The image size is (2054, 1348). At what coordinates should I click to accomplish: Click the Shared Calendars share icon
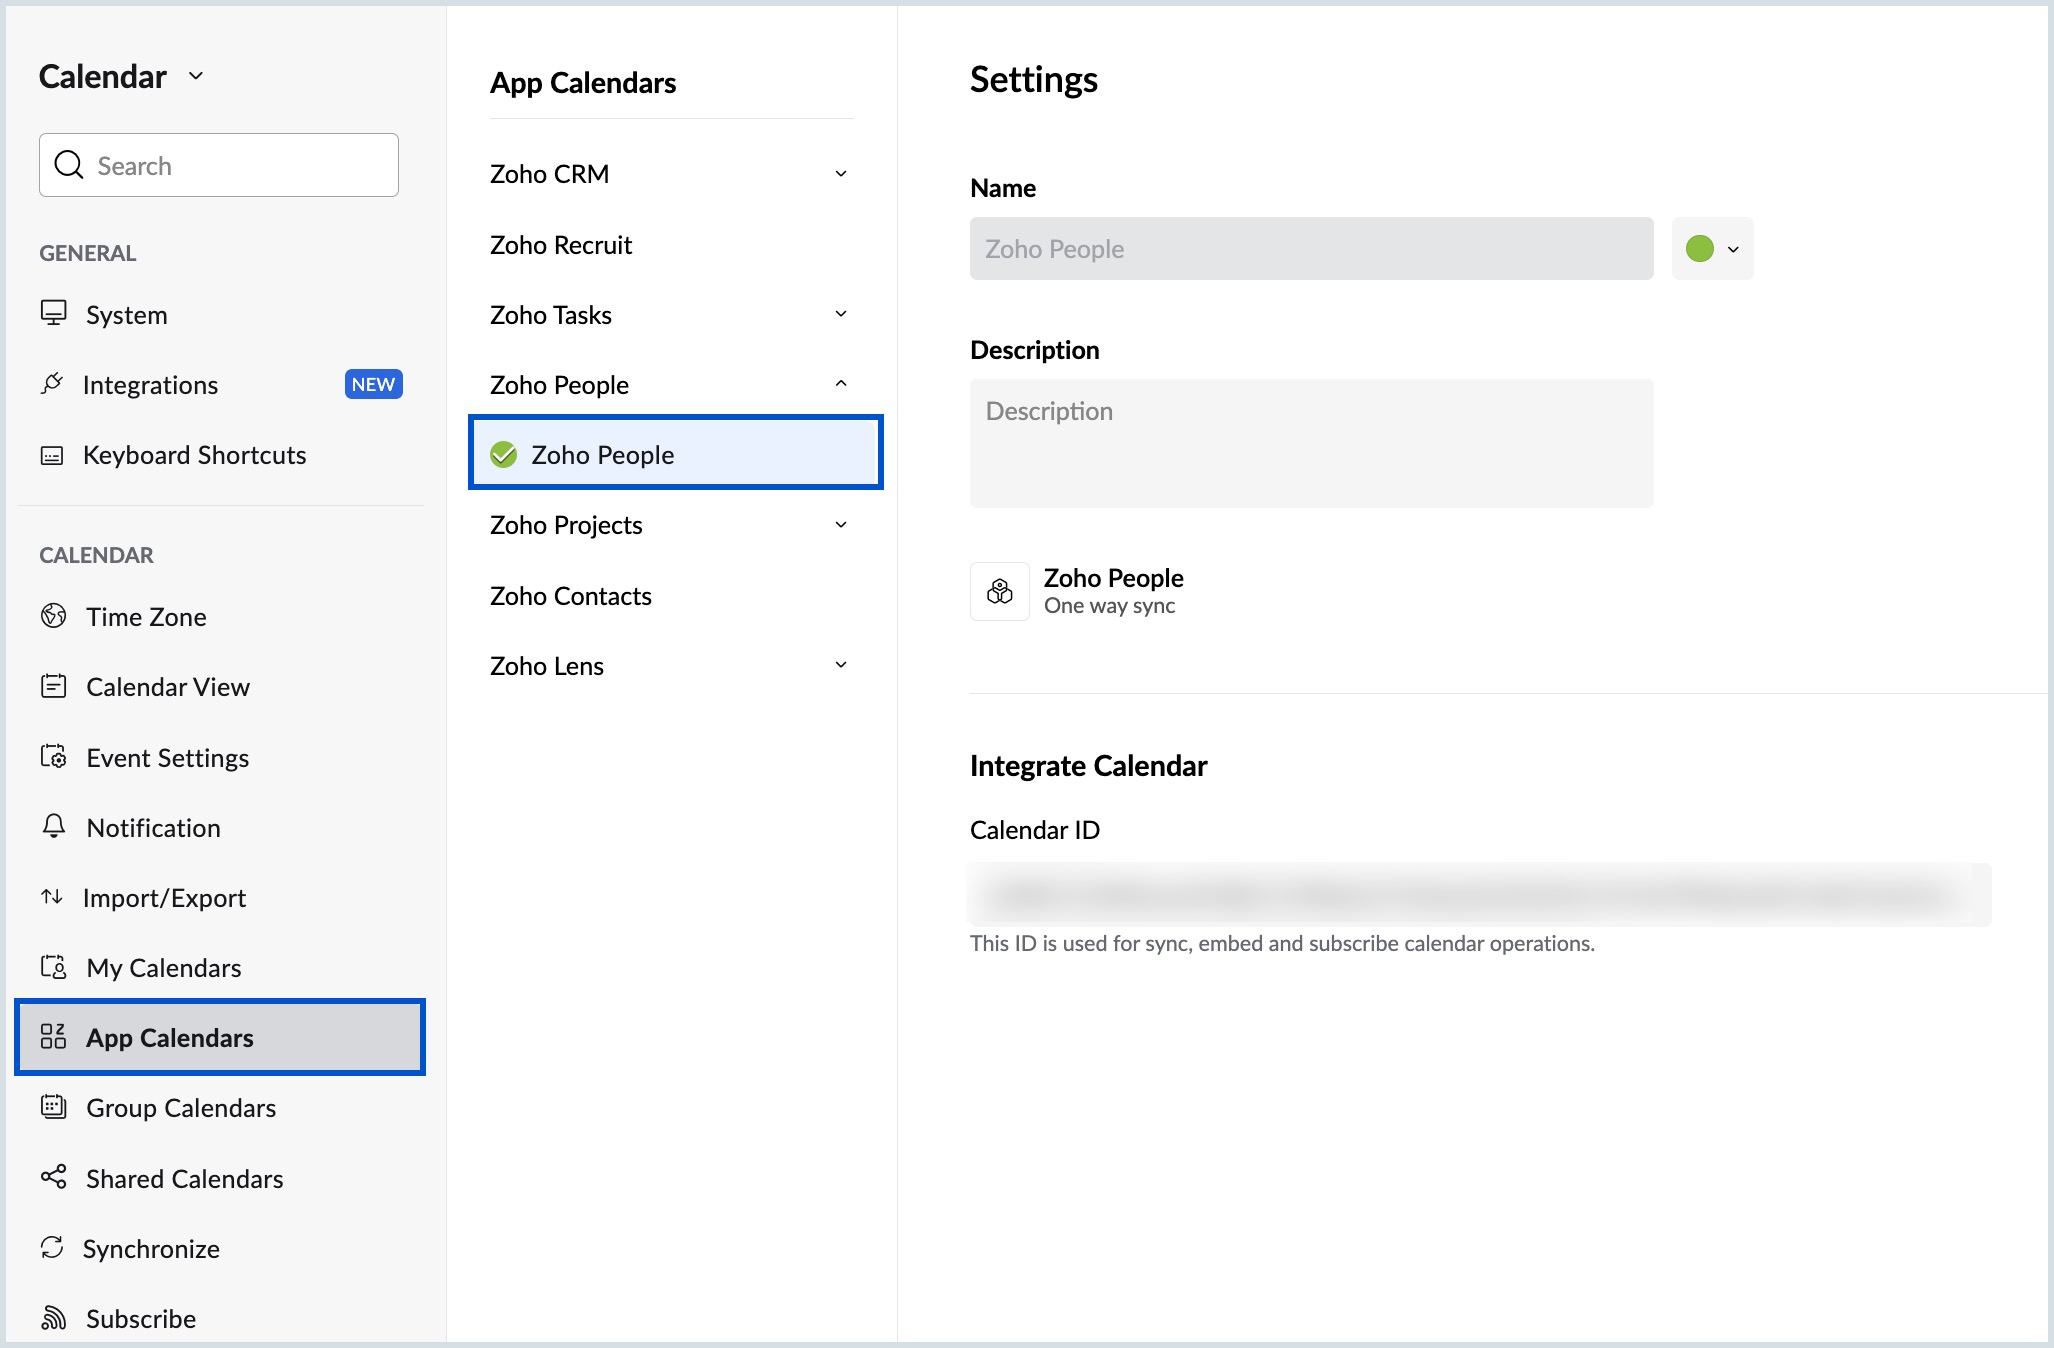(x=53, y=1177)
